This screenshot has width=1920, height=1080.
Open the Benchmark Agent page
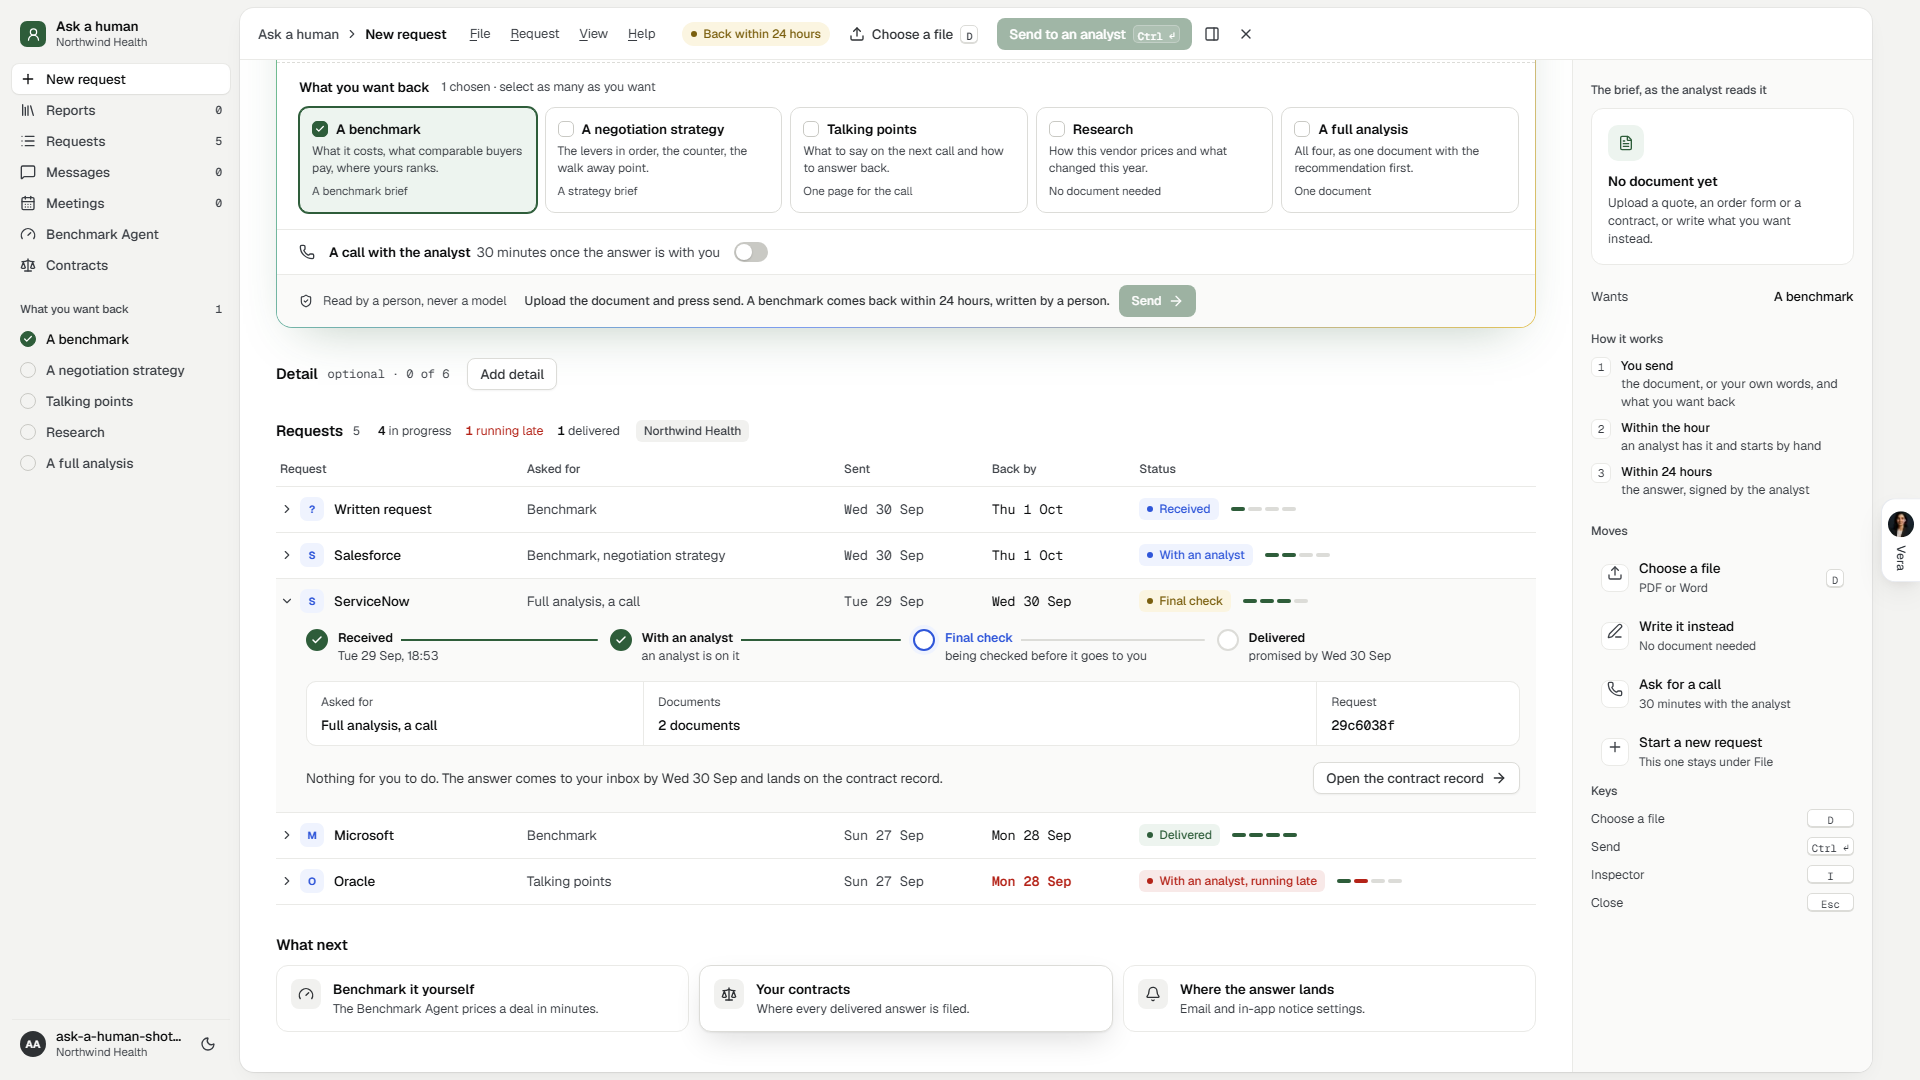click(x=121, y=234)
